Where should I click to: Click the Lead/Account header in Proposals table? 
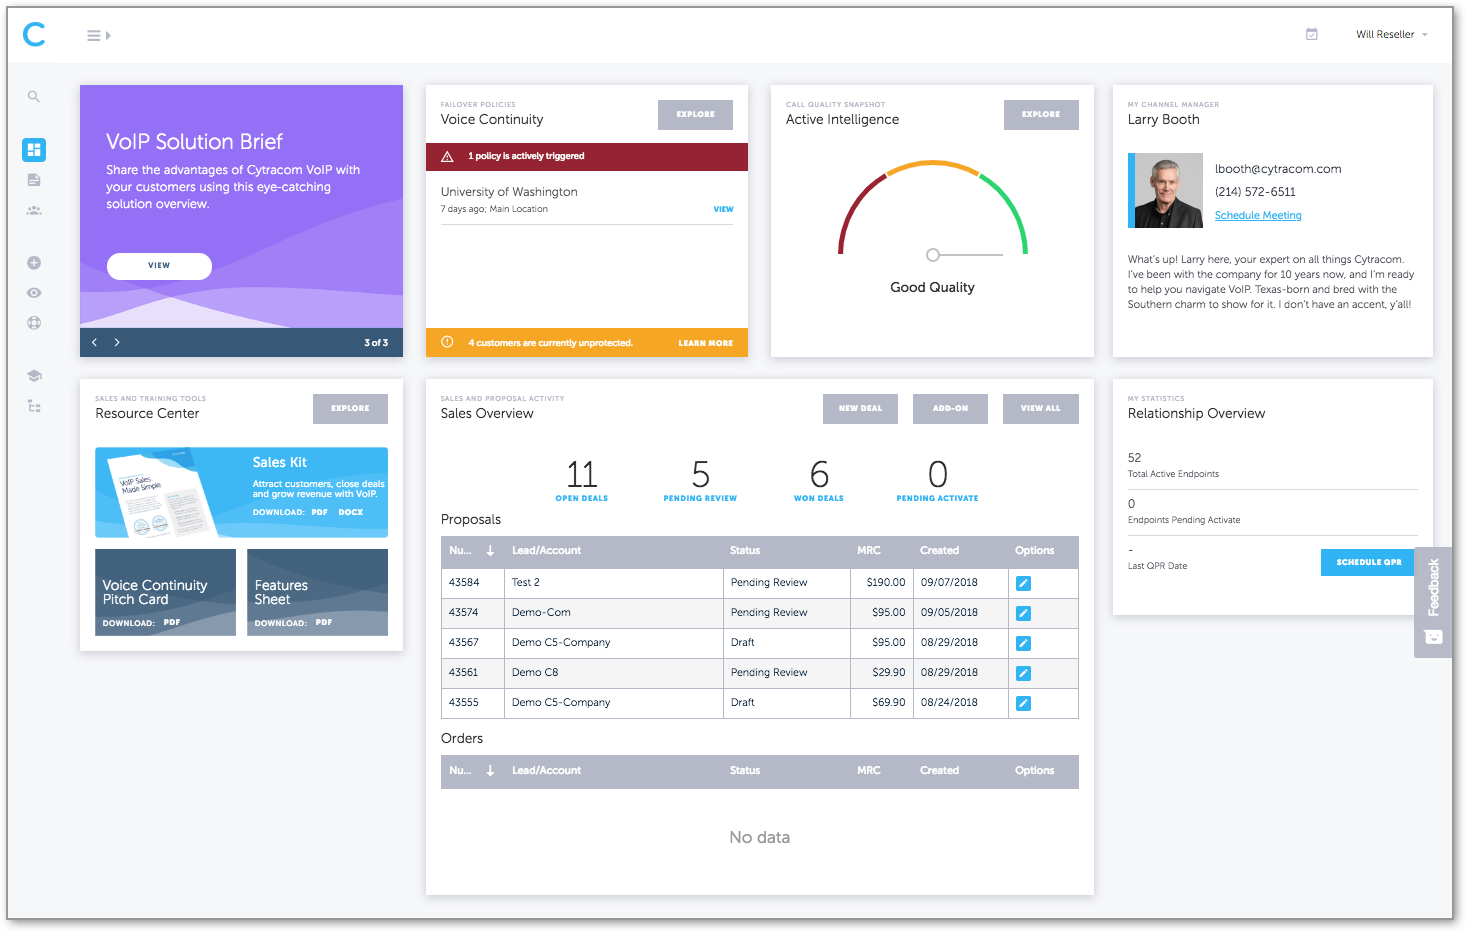(x=546, y=551)
